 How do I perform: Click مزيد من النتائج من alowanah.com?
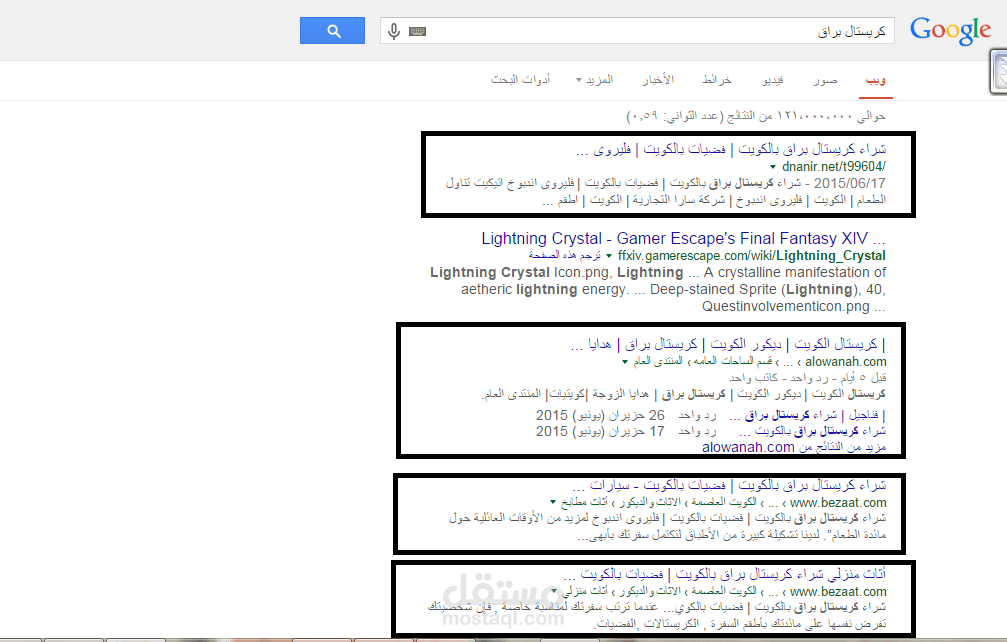click(794, 447)
